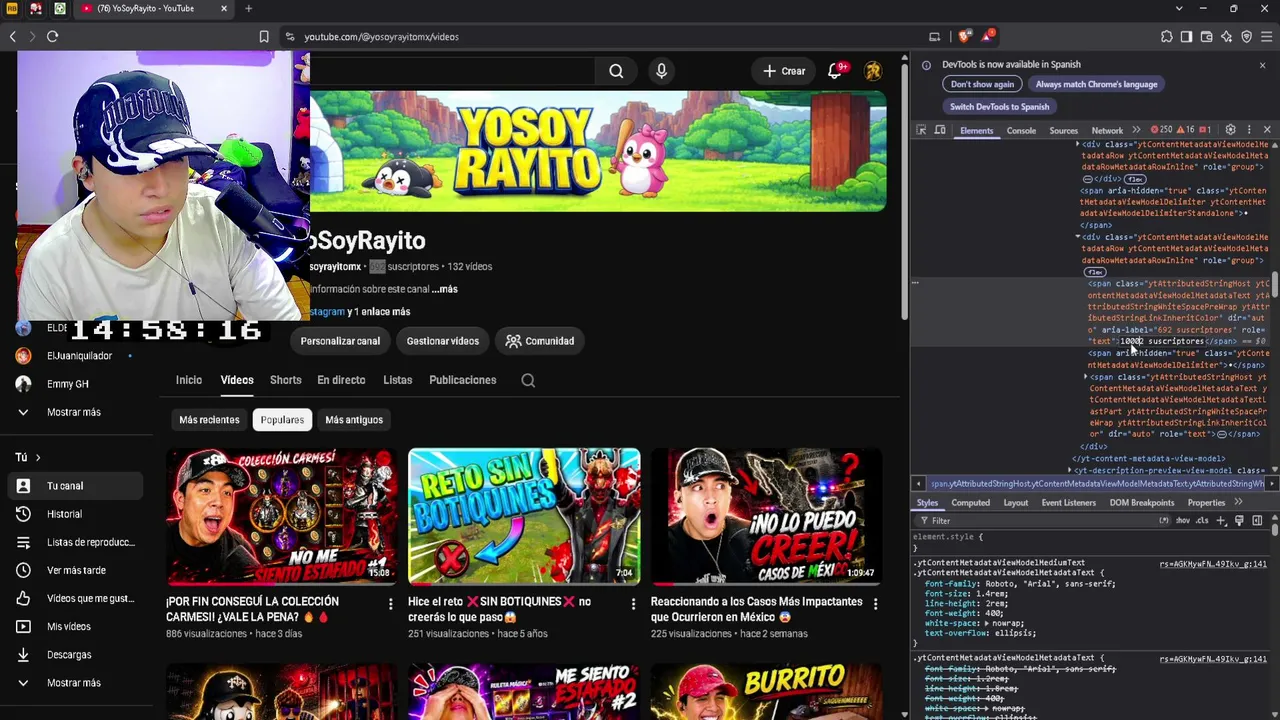Toggle rendering emulations paintbrush icon
This screenshot has width=1280, height=720.
click(x=1239, y=521)
